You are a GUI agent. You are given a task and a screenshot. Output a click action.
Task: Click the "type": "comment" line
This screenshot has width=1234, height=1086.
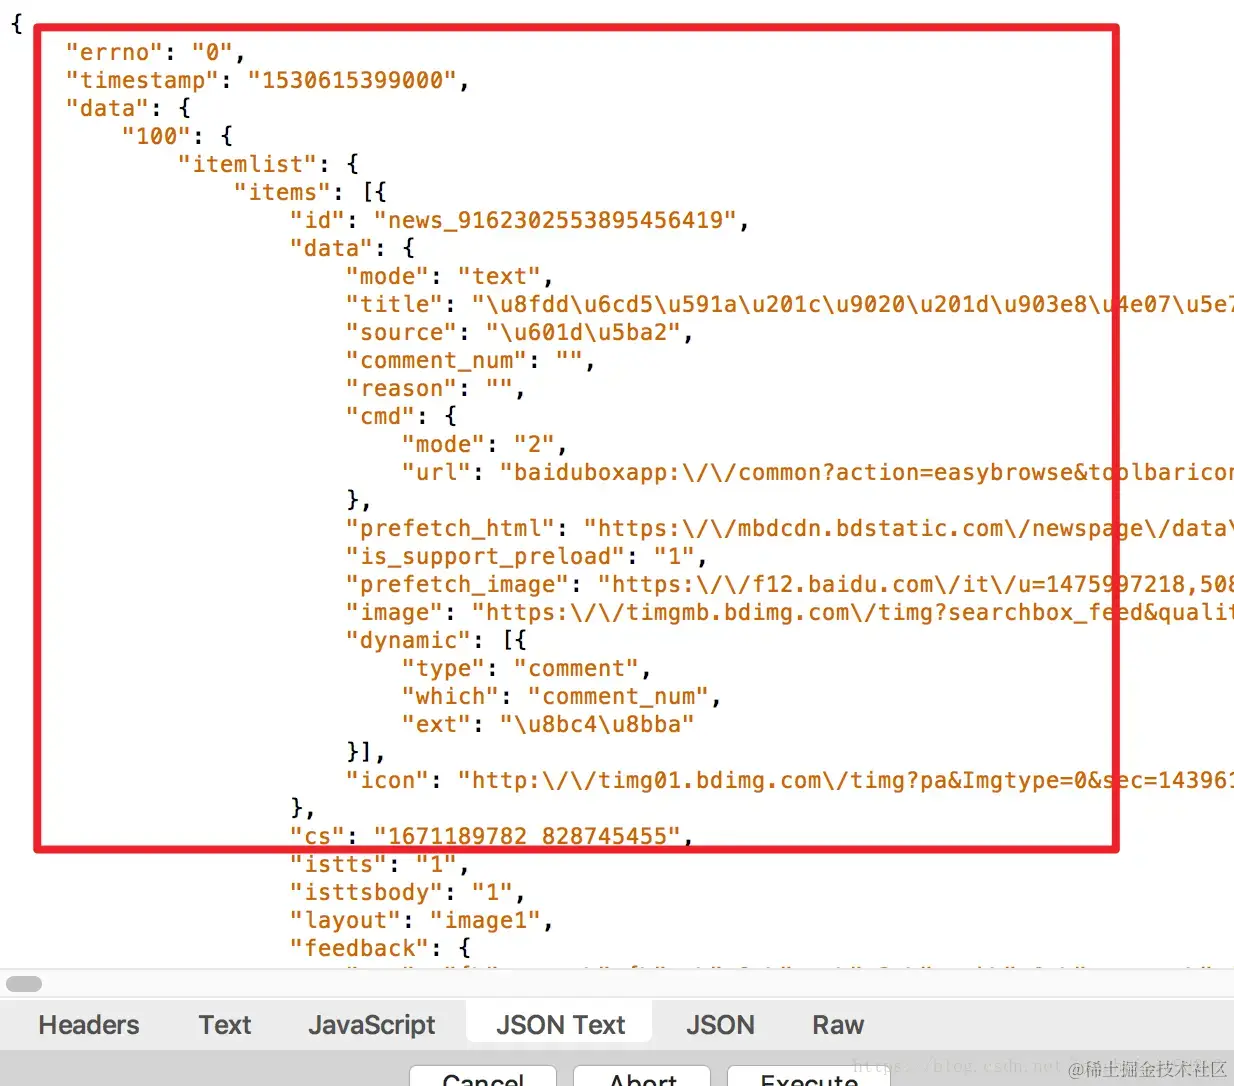tap(526, 668)
